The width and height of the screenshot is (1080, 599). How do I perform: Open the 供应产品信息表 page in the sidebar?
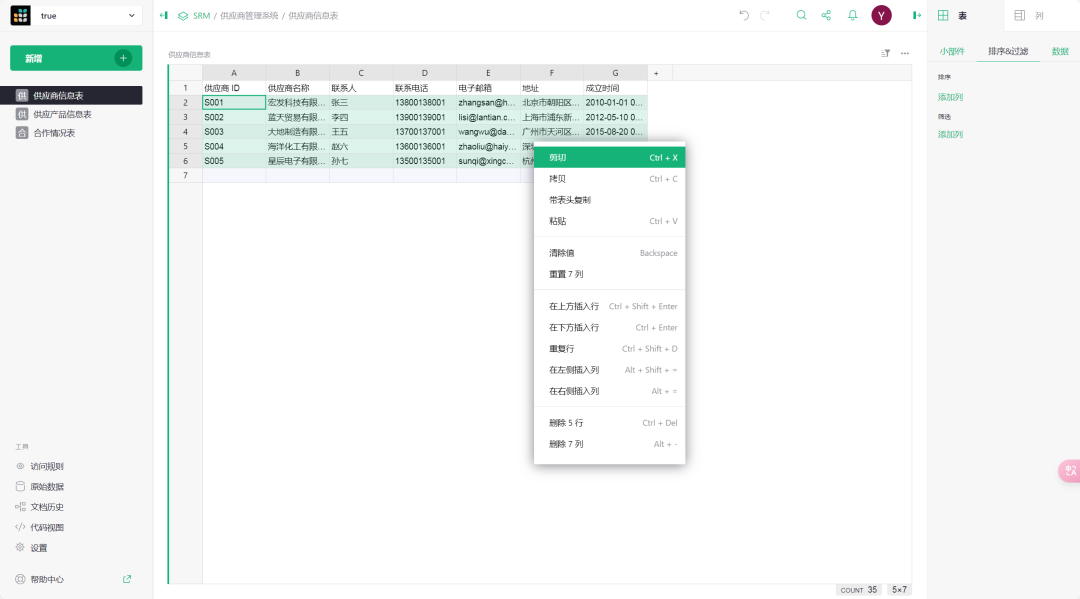pyautogui.click(x=62, y=114)
